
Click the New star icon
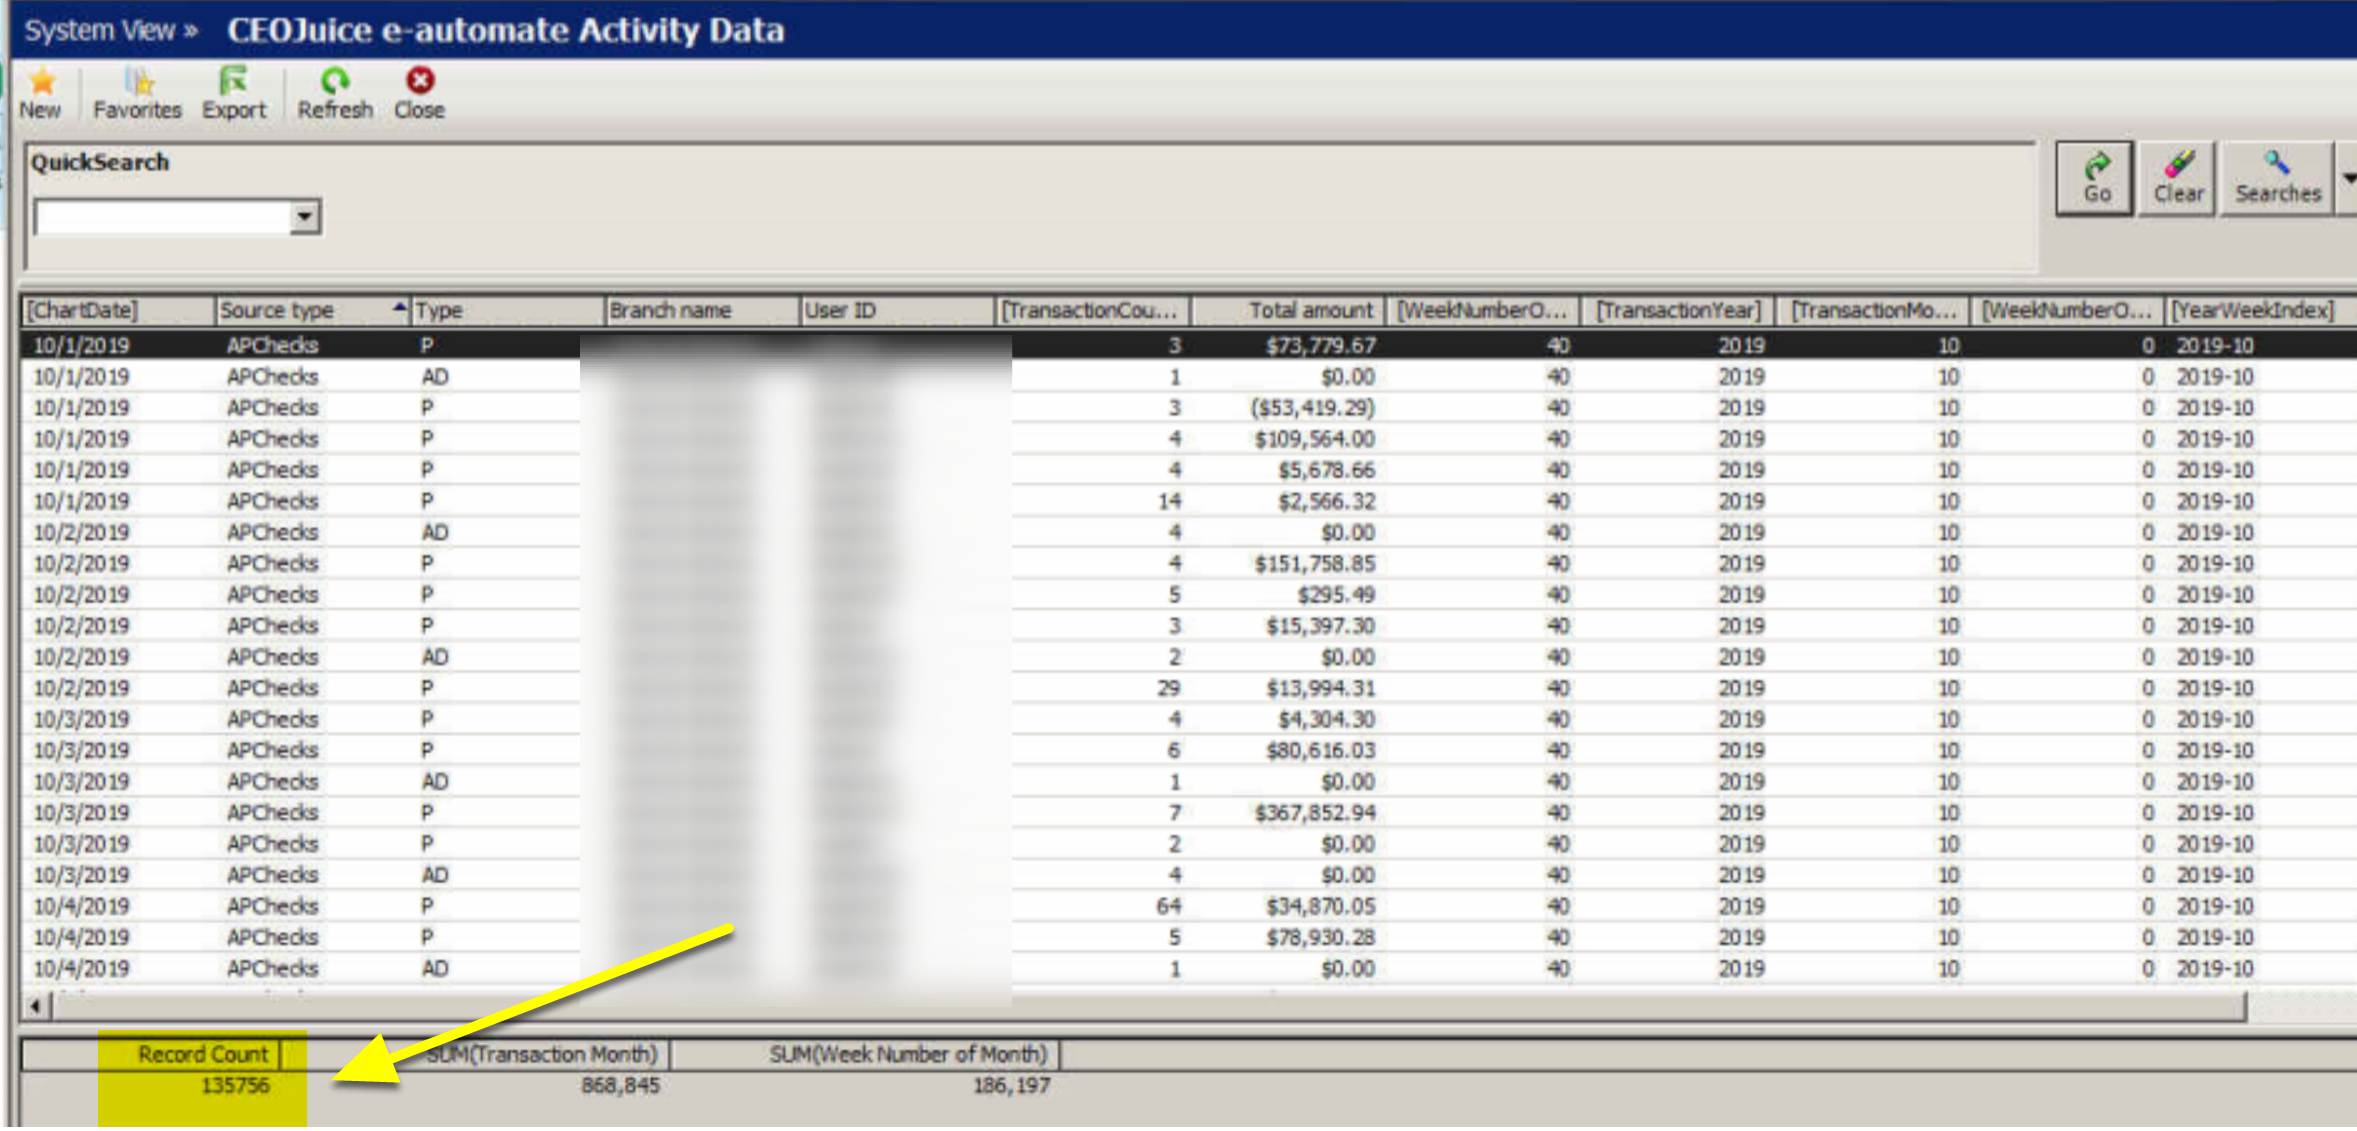pyautogui.click(x=41, y=93)
